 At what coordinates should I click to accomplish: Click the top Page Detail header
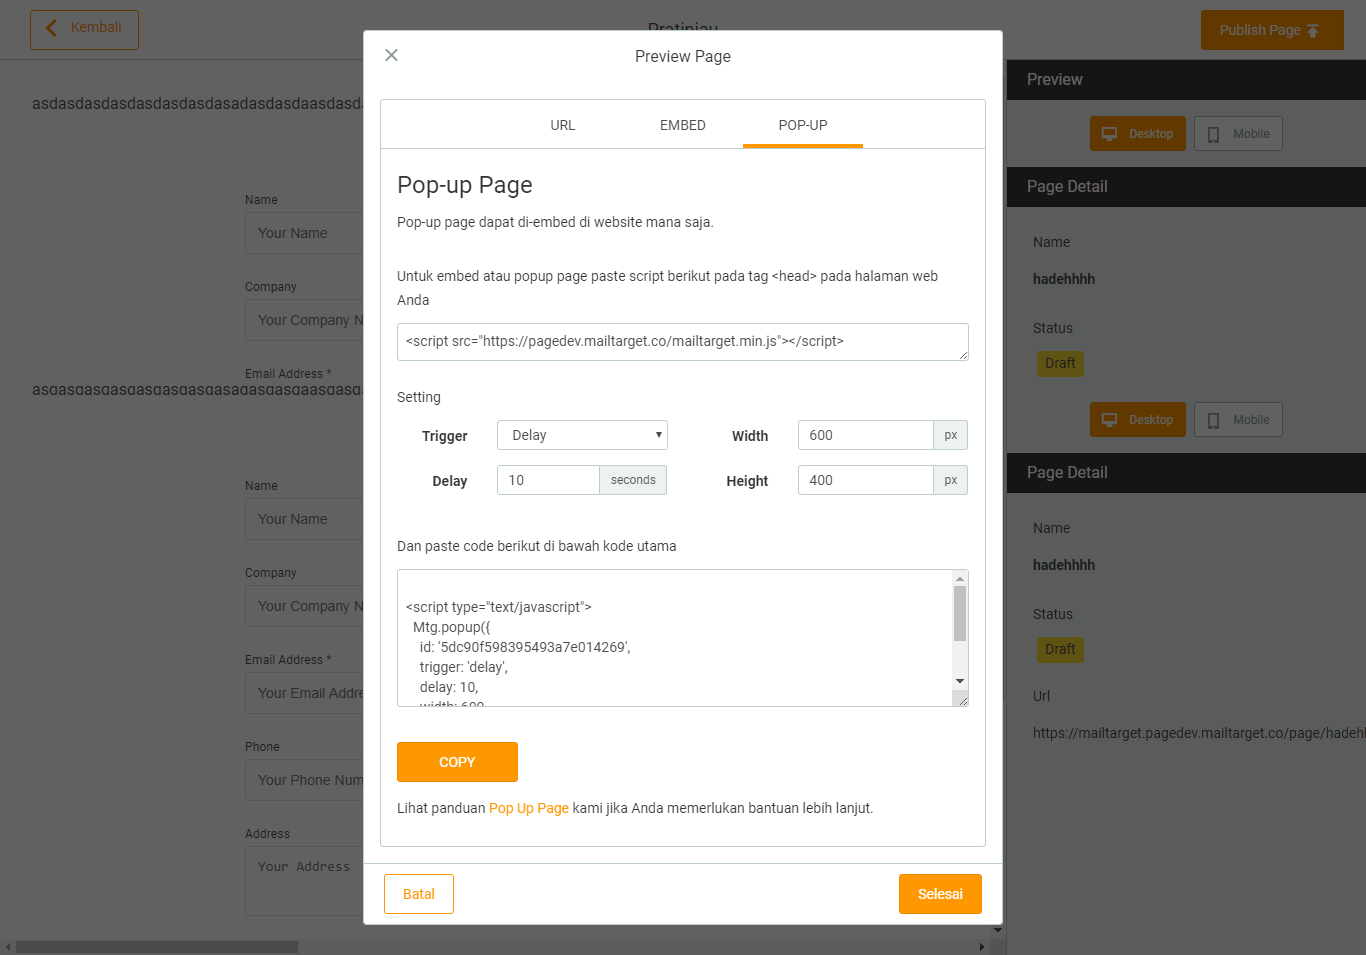tap(1186, 187)
